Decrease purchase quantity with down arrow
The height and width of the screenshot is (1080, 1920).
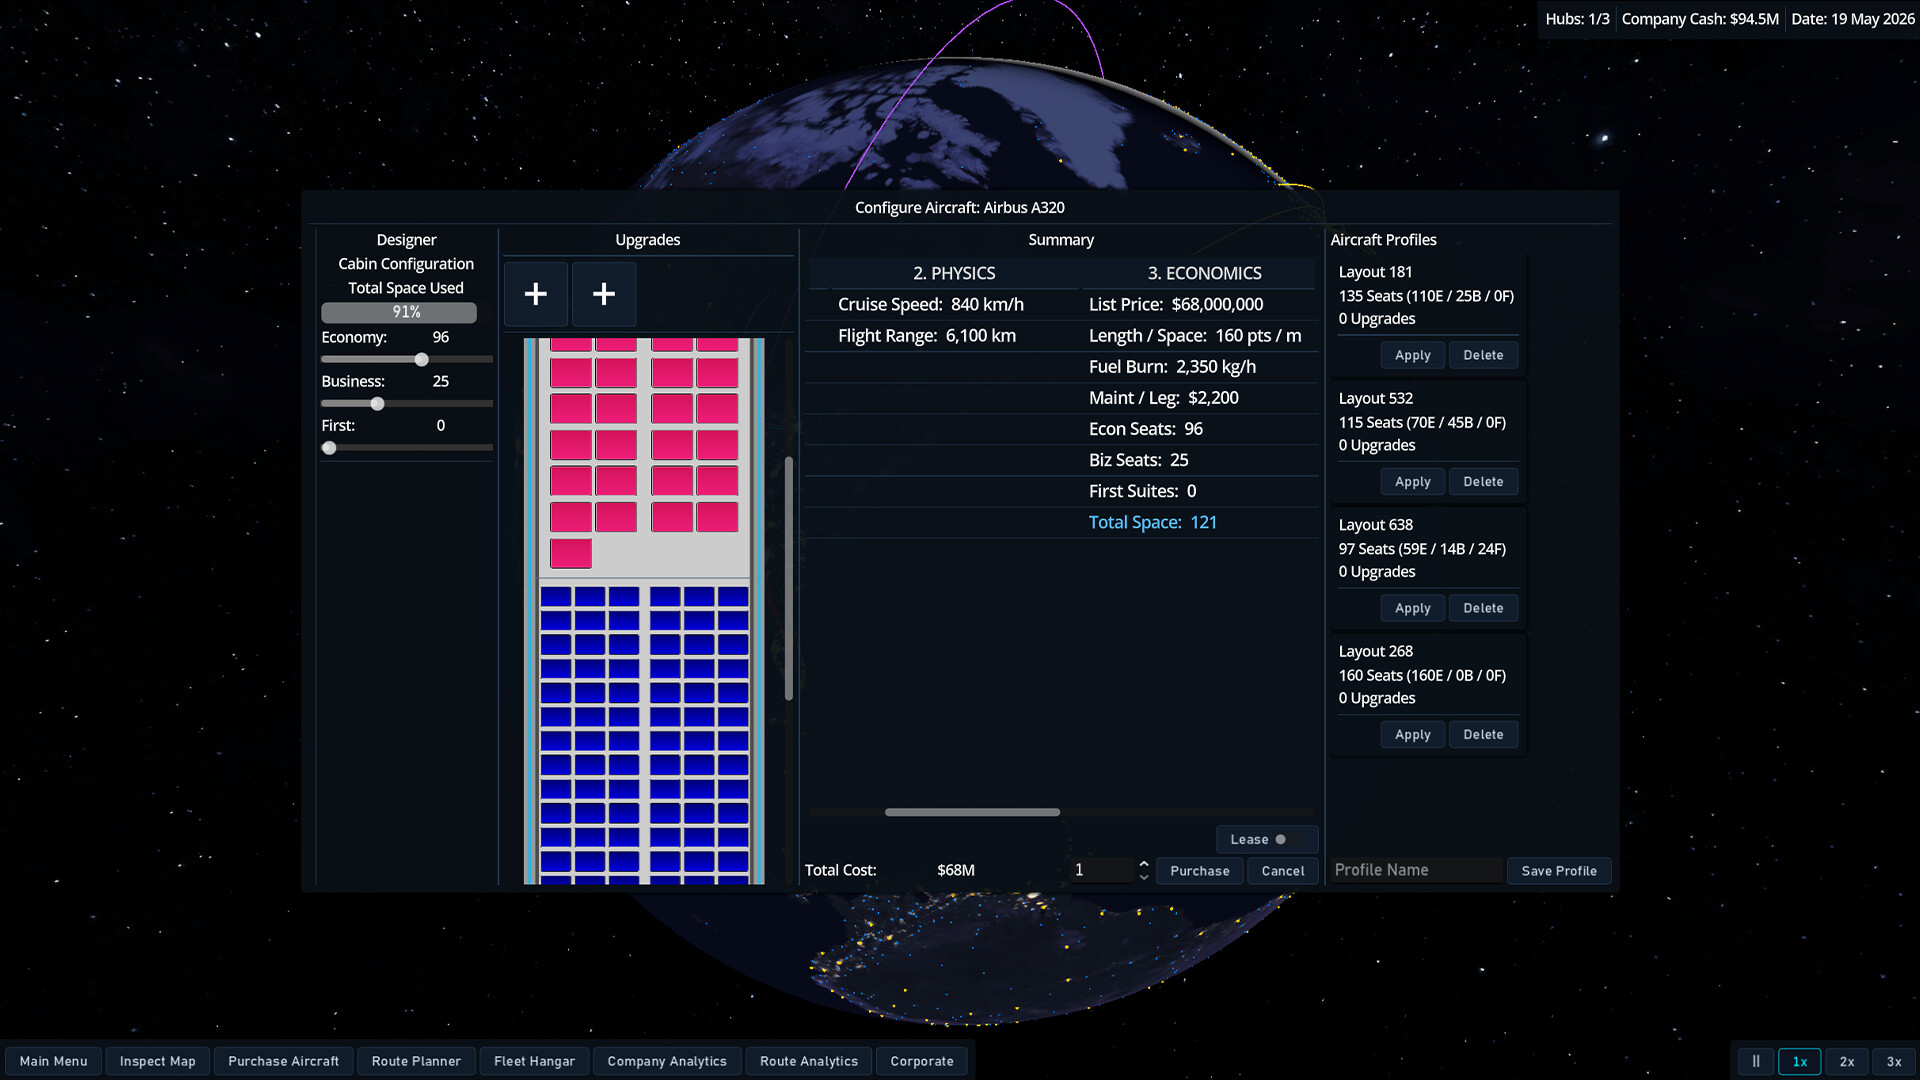pos(1144,877)
